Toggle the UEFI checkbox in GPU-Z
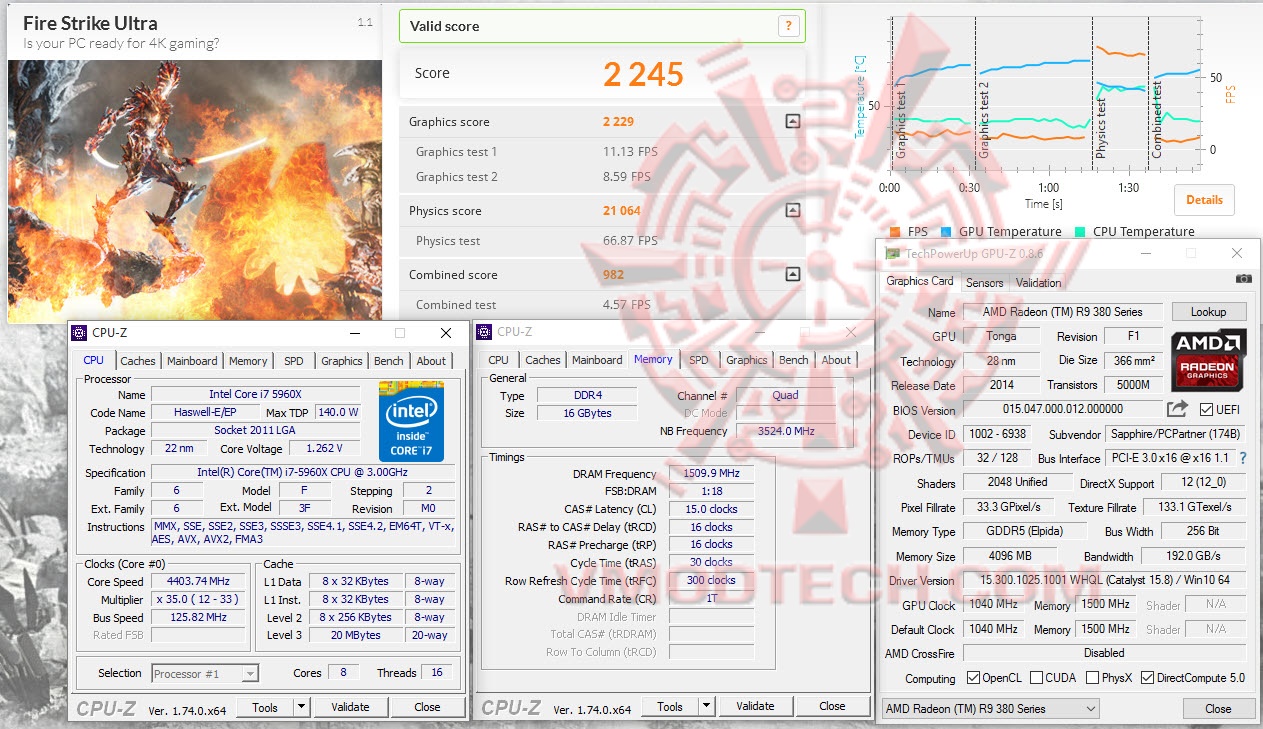 1206,410
